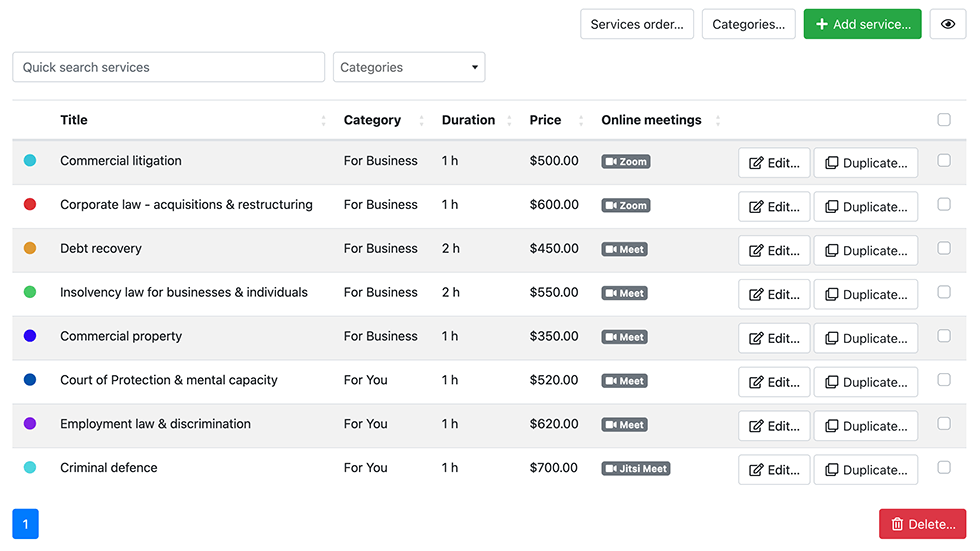Click the $450.00 price cell

554,249
